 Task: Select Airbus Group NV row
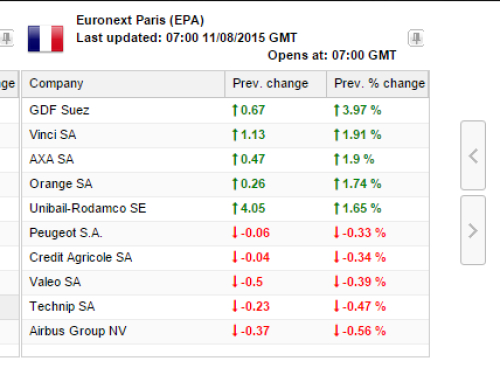point(225,331)
